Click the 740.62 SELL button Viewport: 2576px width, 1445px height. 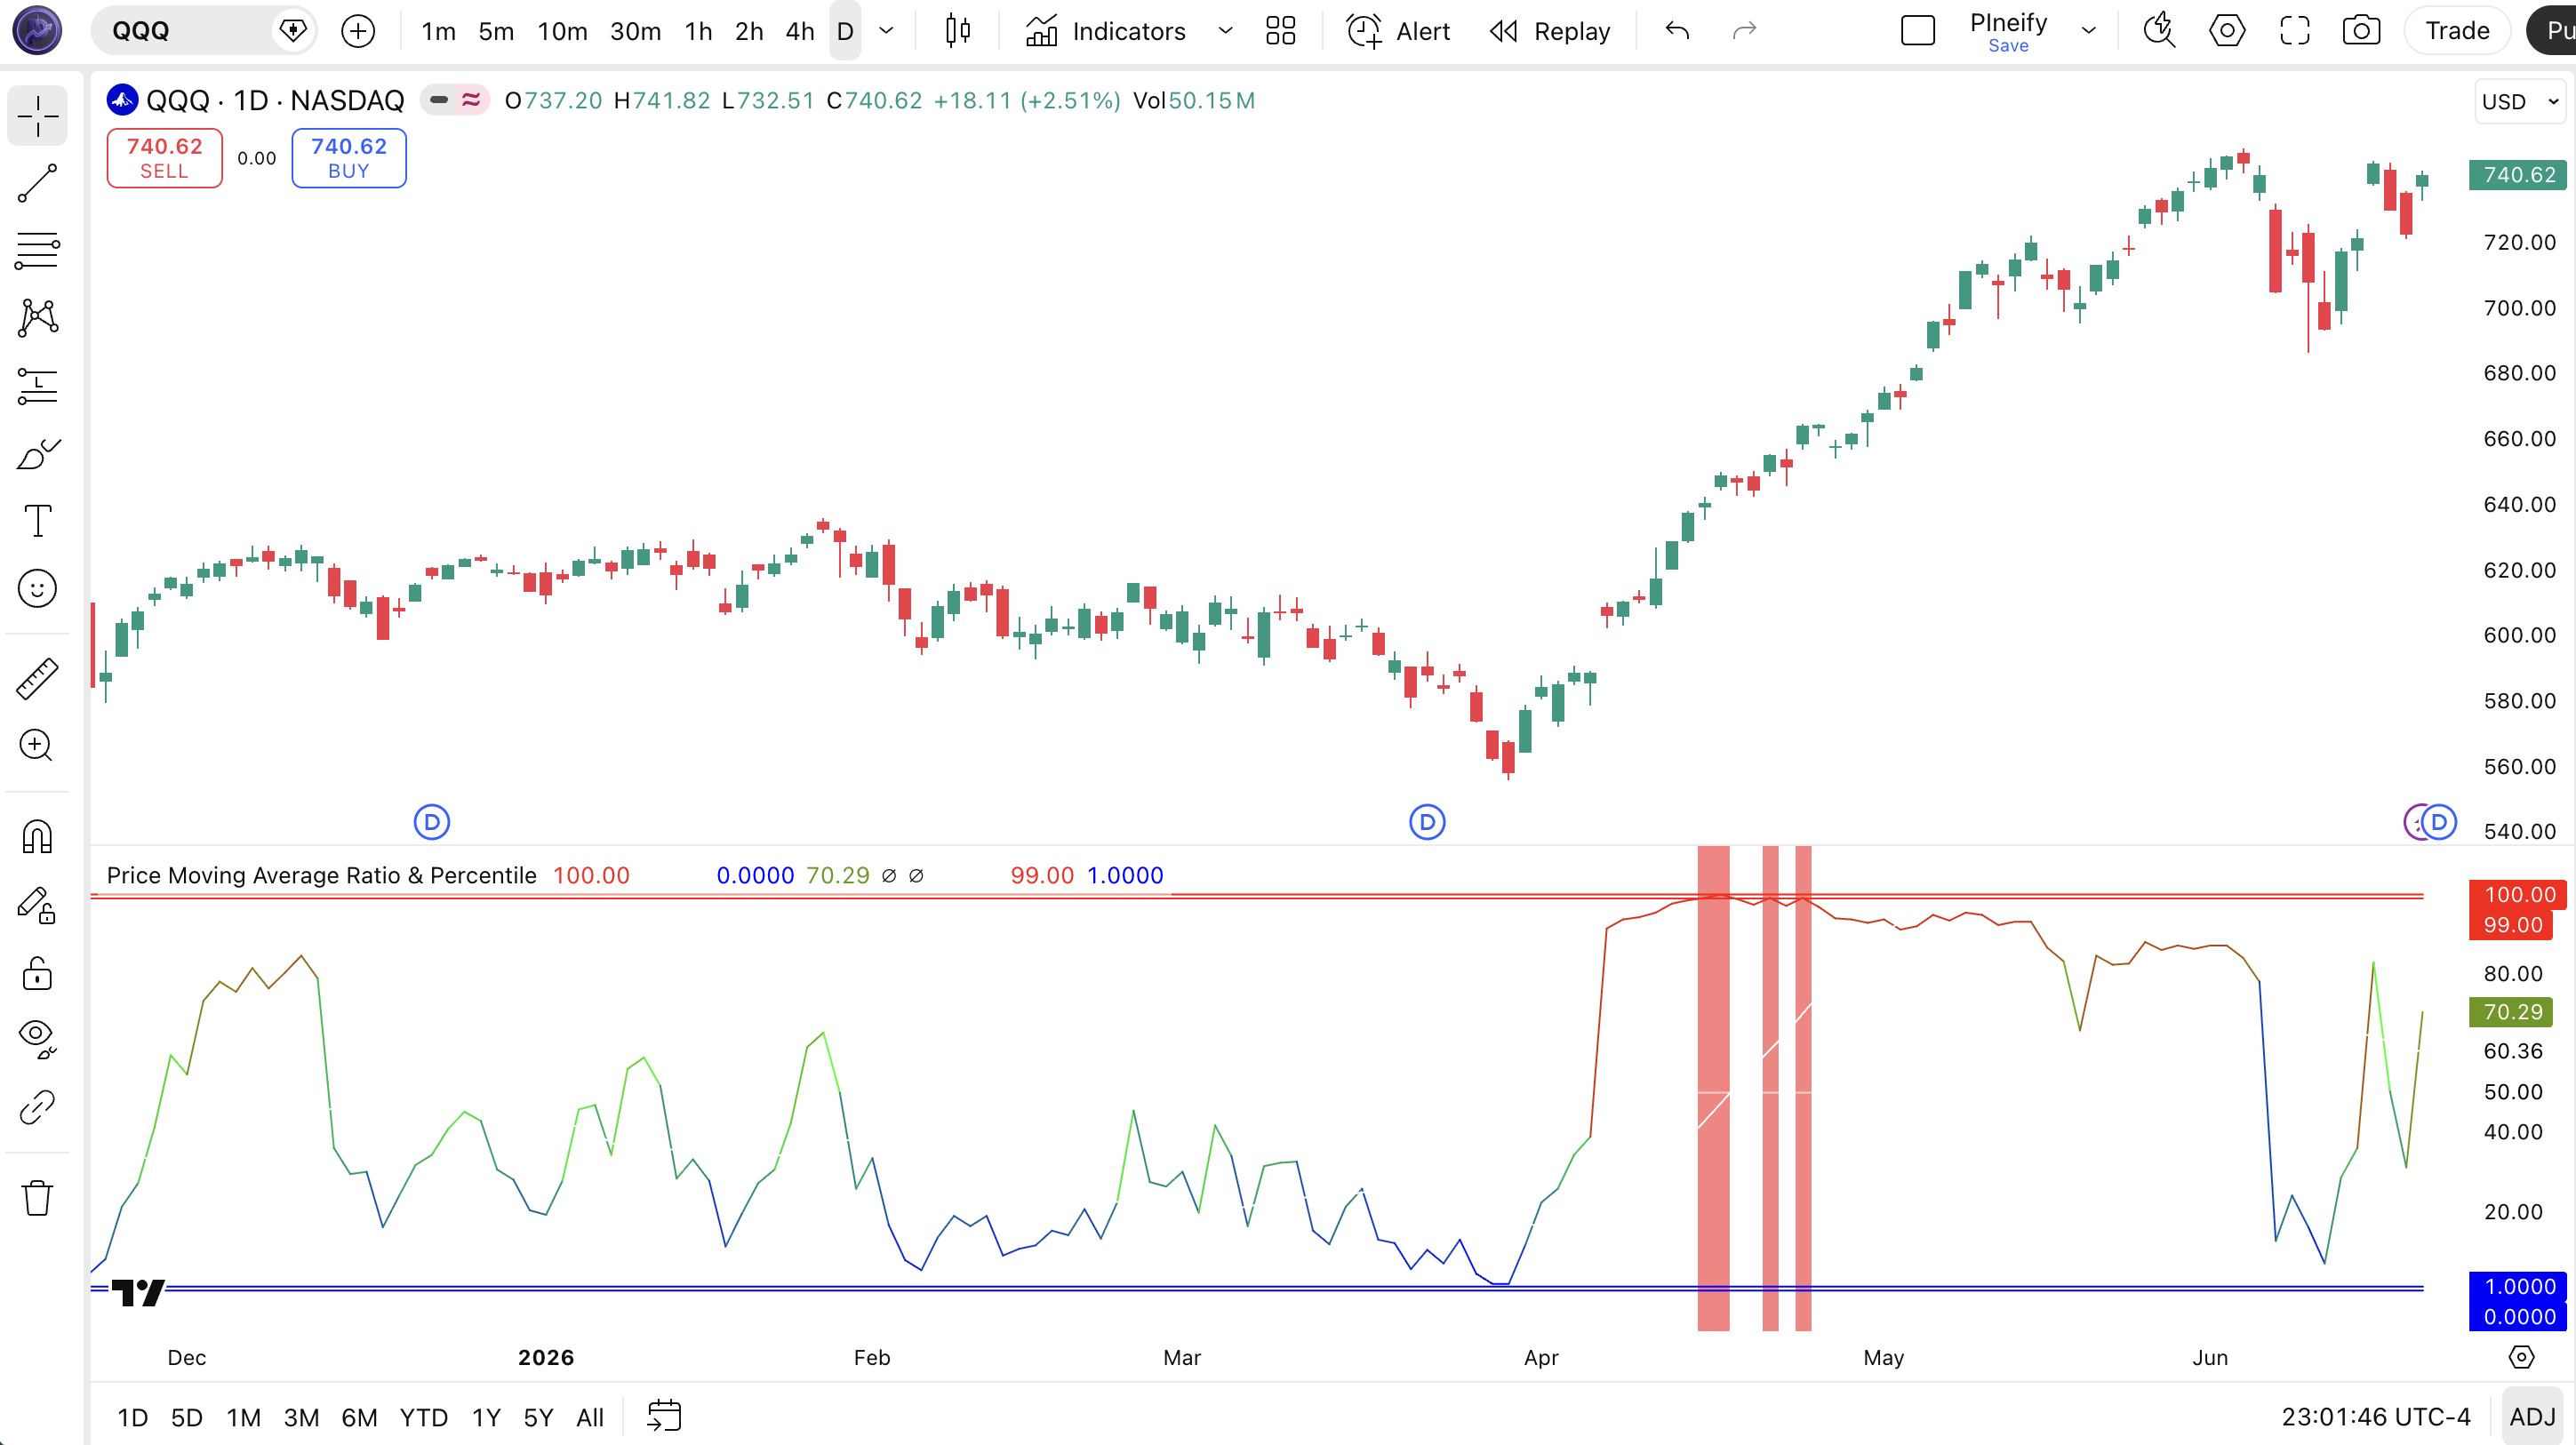(x=164, y=158)
